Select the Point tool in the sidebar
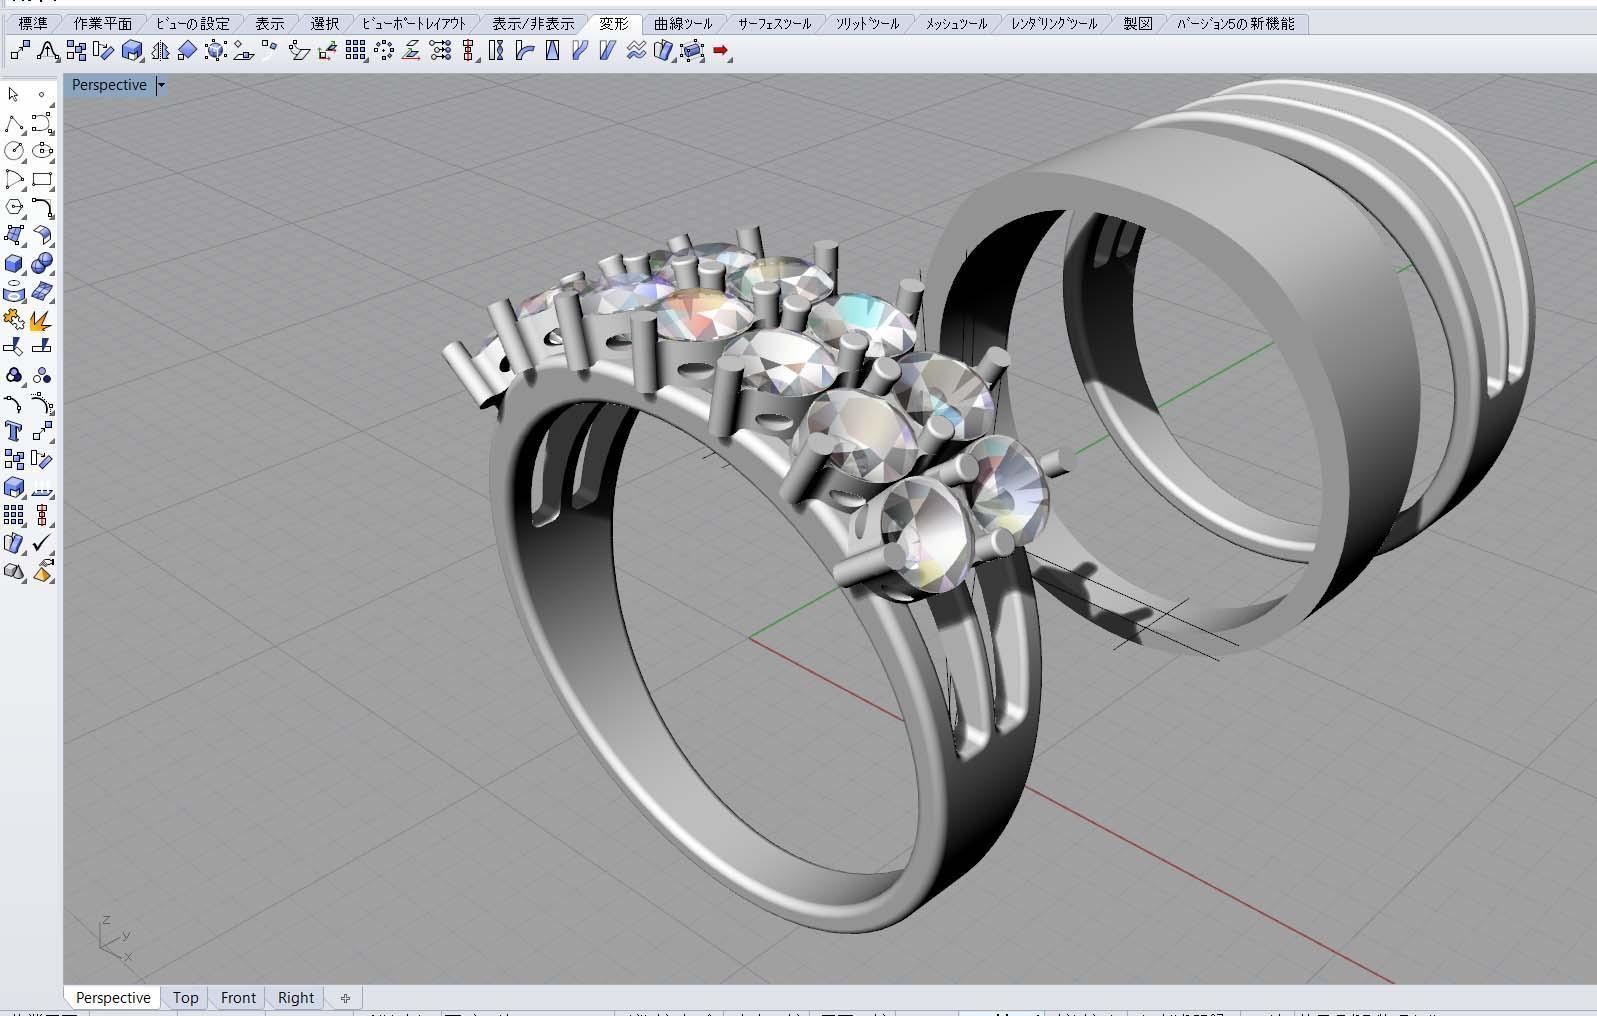 (42, 95)
